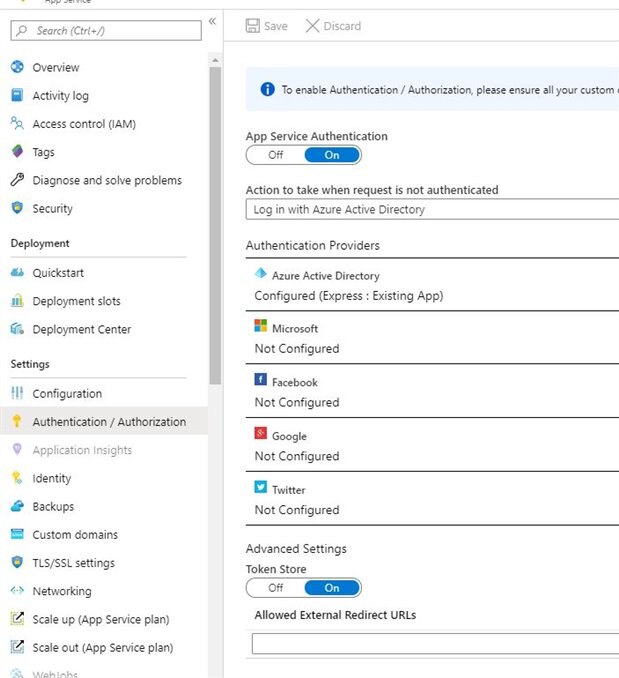619x678 pixels.
Task: Click the Tags icon in sidebar
Action: pyautogui.click(x=17, y=152)
